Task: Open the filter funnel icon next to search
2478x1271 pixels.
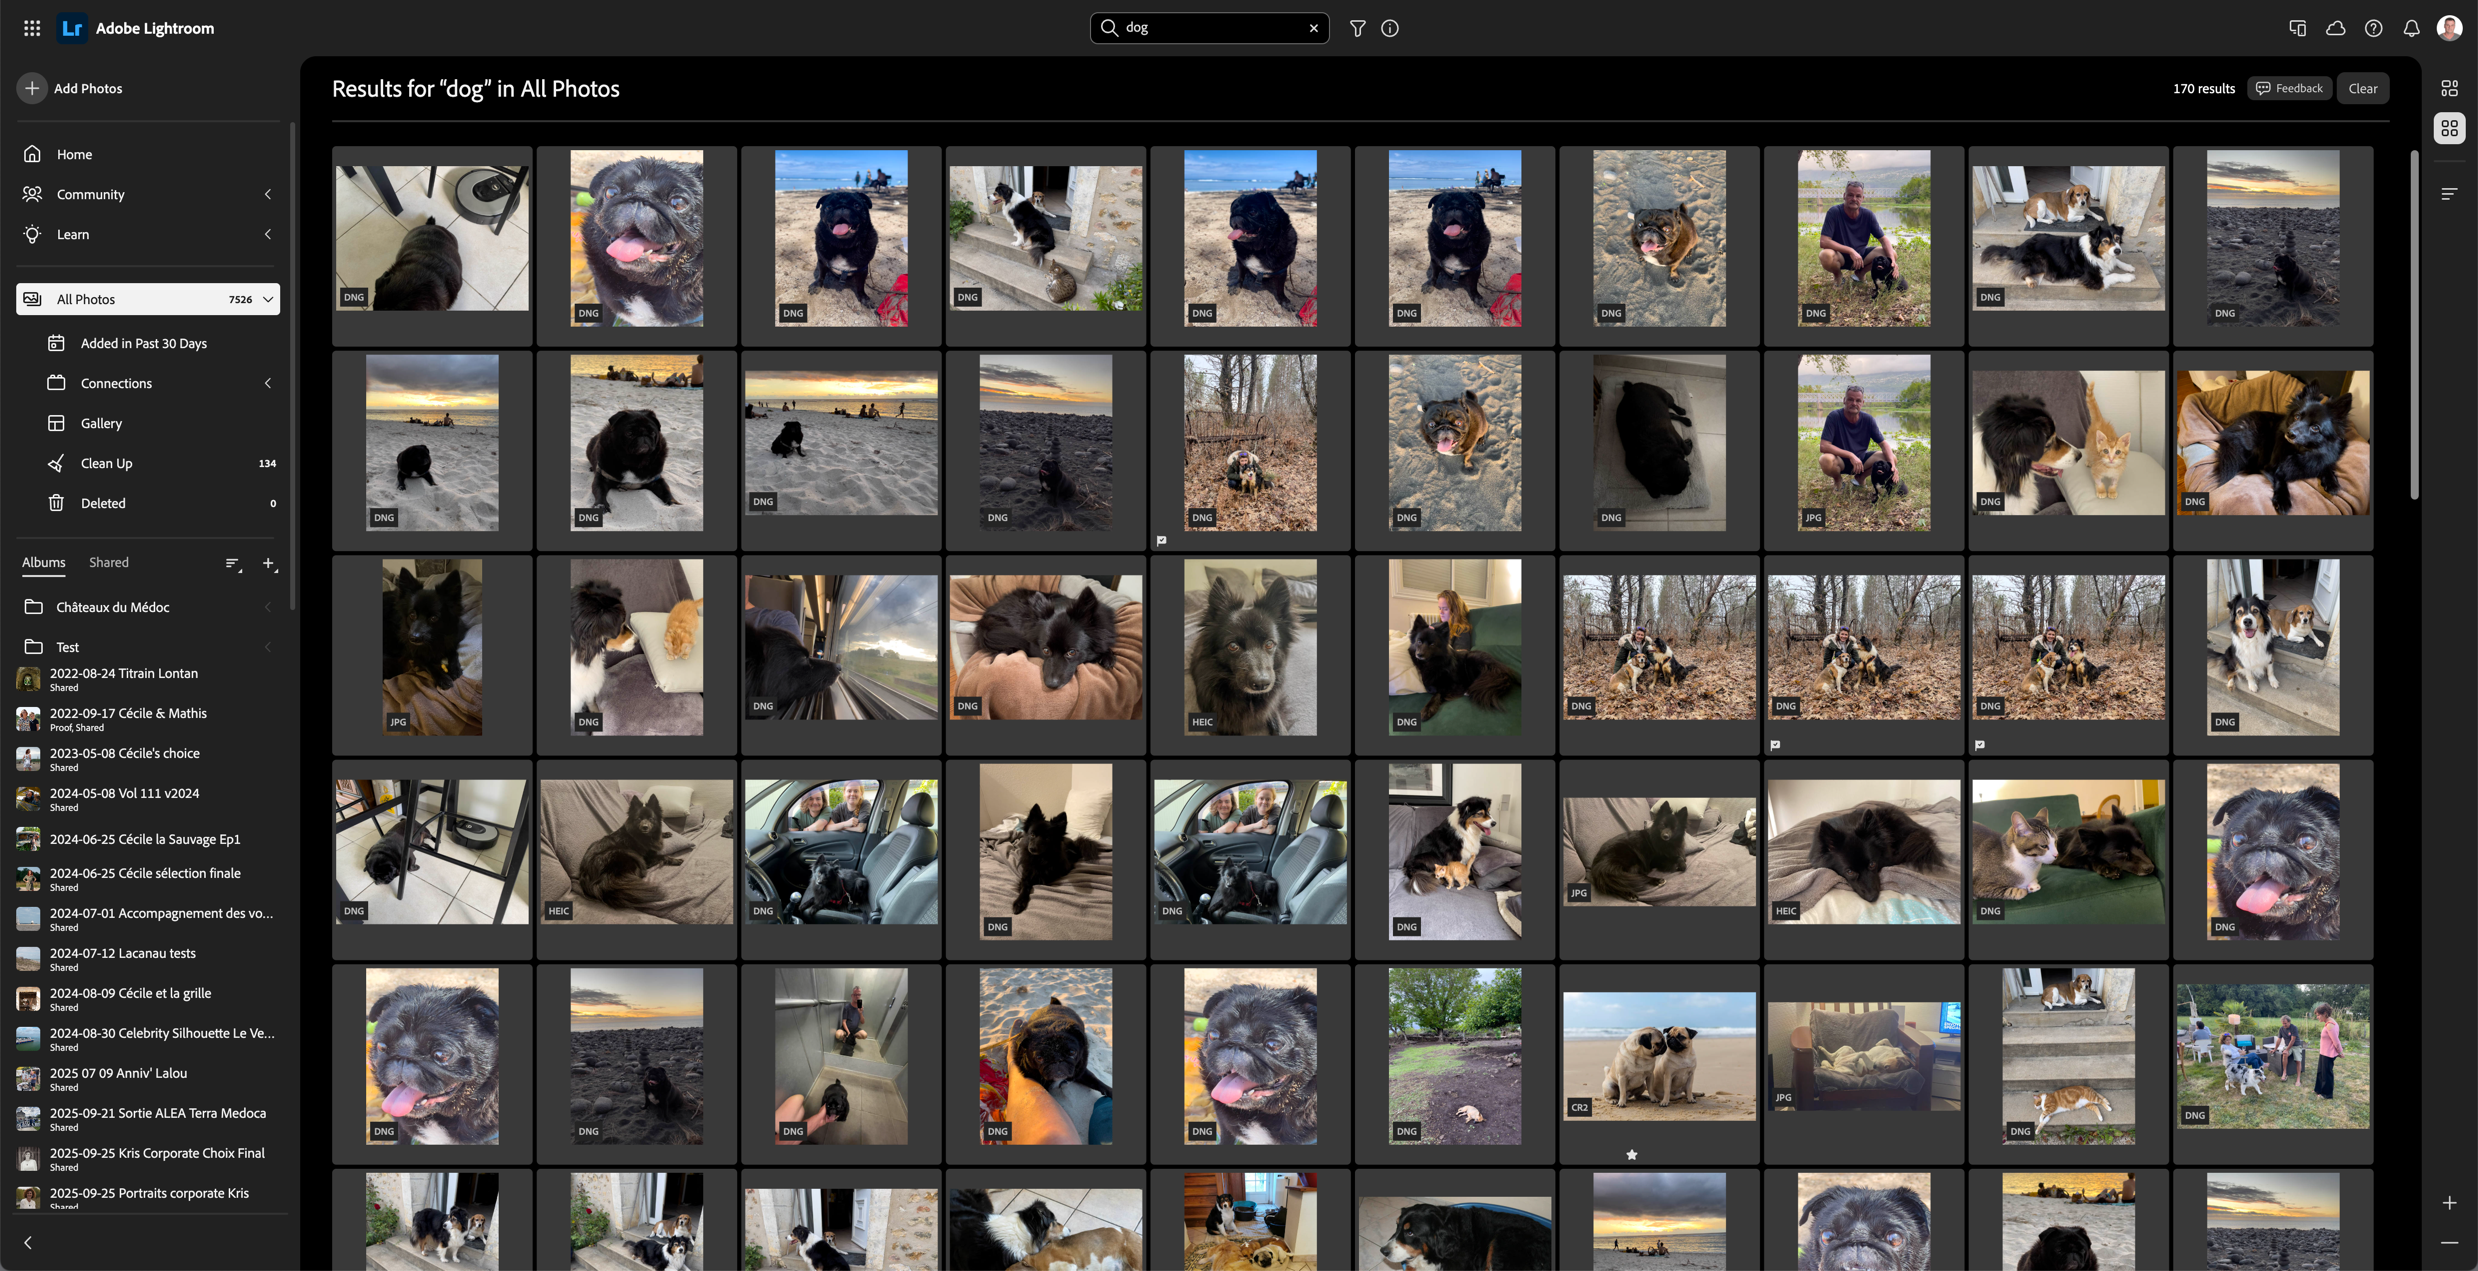Action: point(1357,28)
